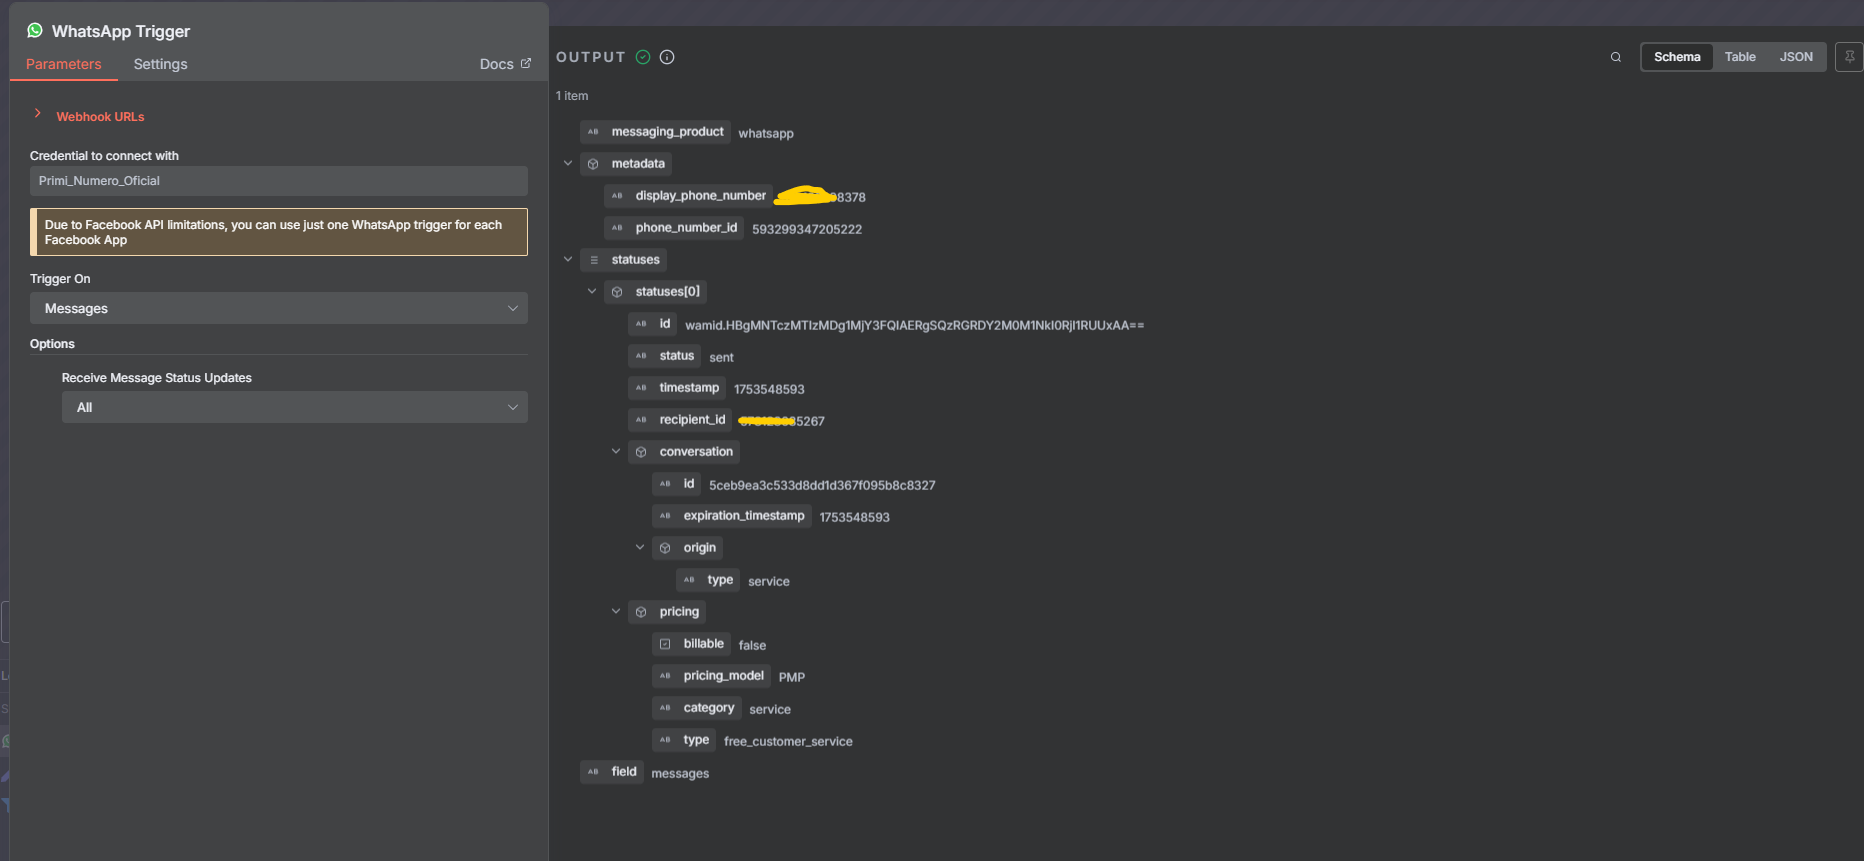Collapse the origin object
The image size is (1864, 861).
[x=640, y=547]
